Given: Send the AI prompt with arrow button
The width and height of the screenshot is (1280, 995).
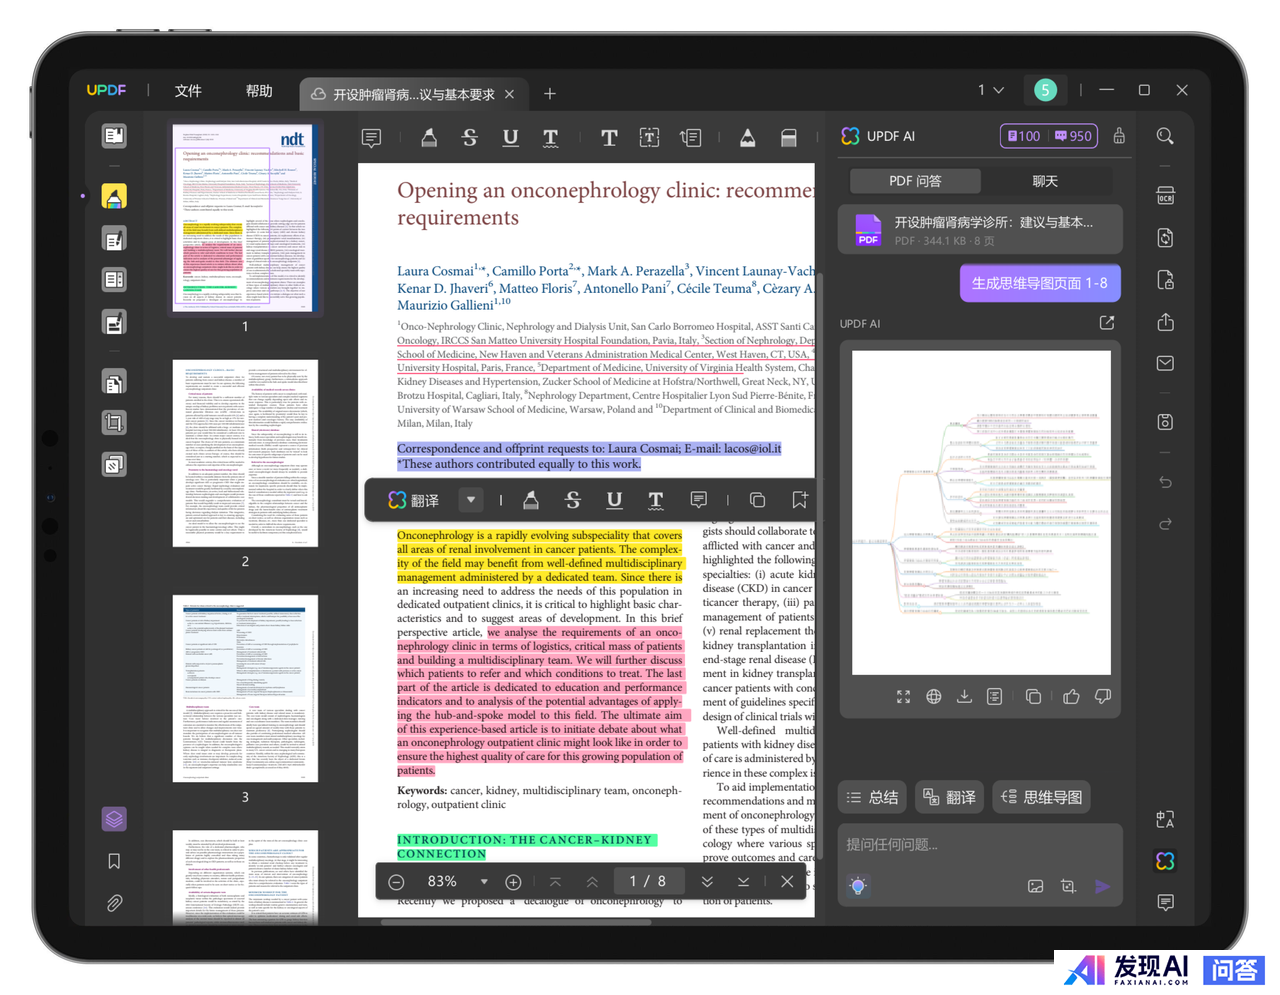Looking at the screenshot, I should tap(1103, 886).
